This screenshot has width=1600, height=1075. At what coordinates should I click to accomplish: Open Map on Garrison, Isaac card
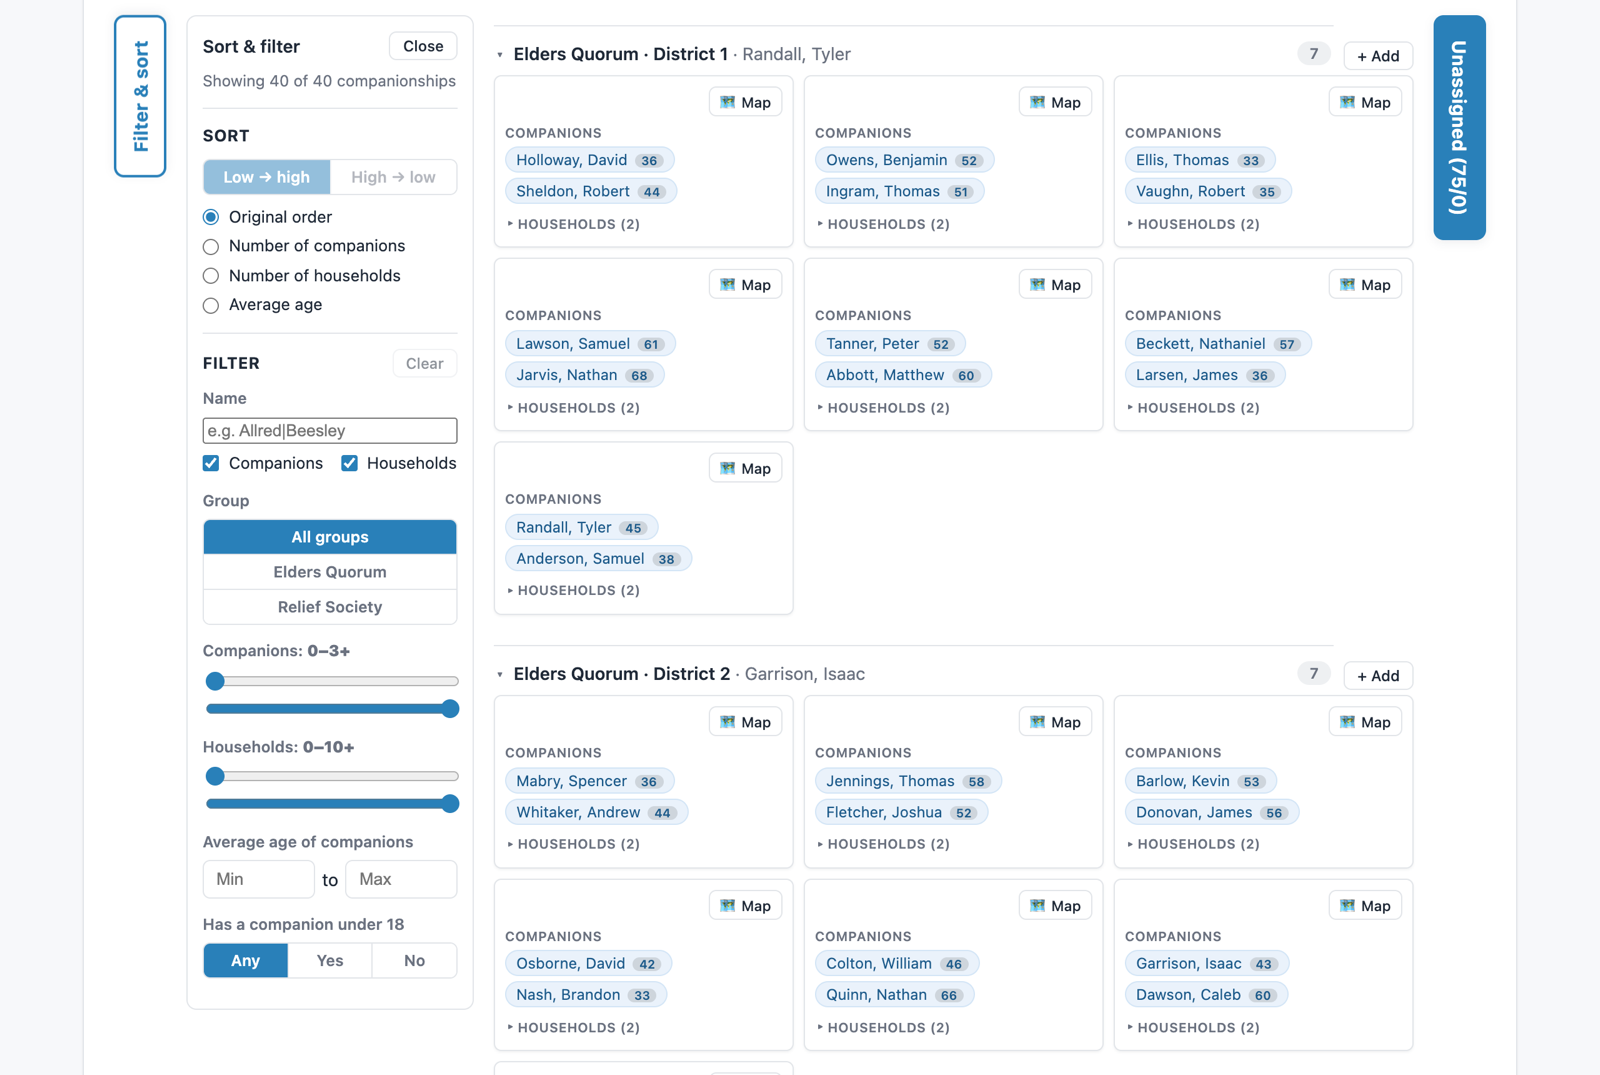click(x=1365, y=905)
